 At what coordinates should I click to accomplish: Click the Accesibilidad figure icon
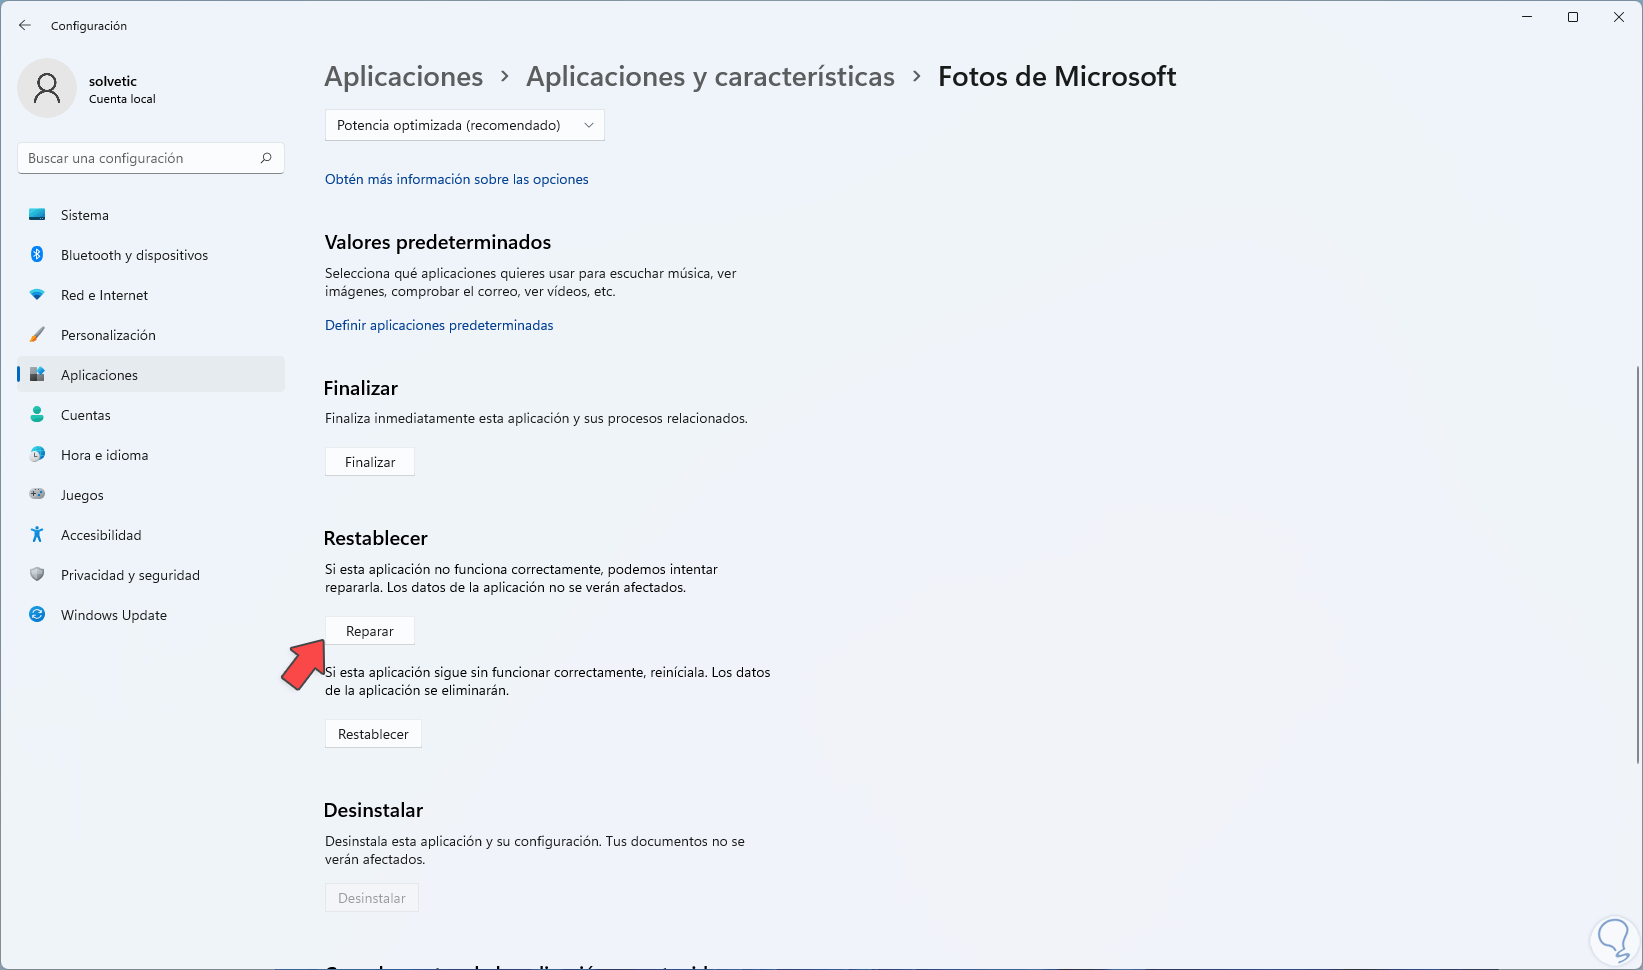tap(37, 535)
